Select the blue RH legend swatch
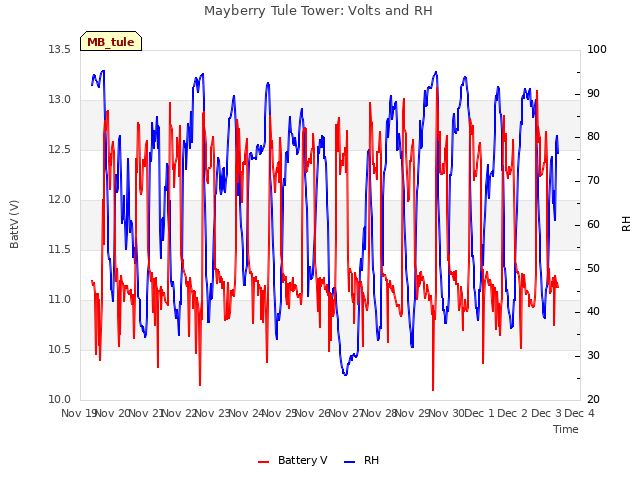The width and height of the screenshot is (640, 480). pyautogui.click(x=350, y=462)
